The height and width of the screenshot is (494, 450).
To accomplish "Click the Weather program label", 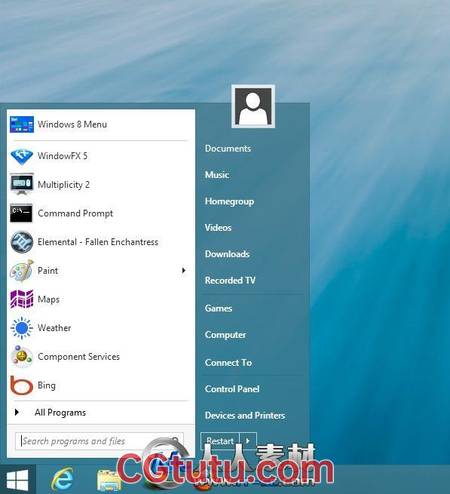I will [54, 328].
